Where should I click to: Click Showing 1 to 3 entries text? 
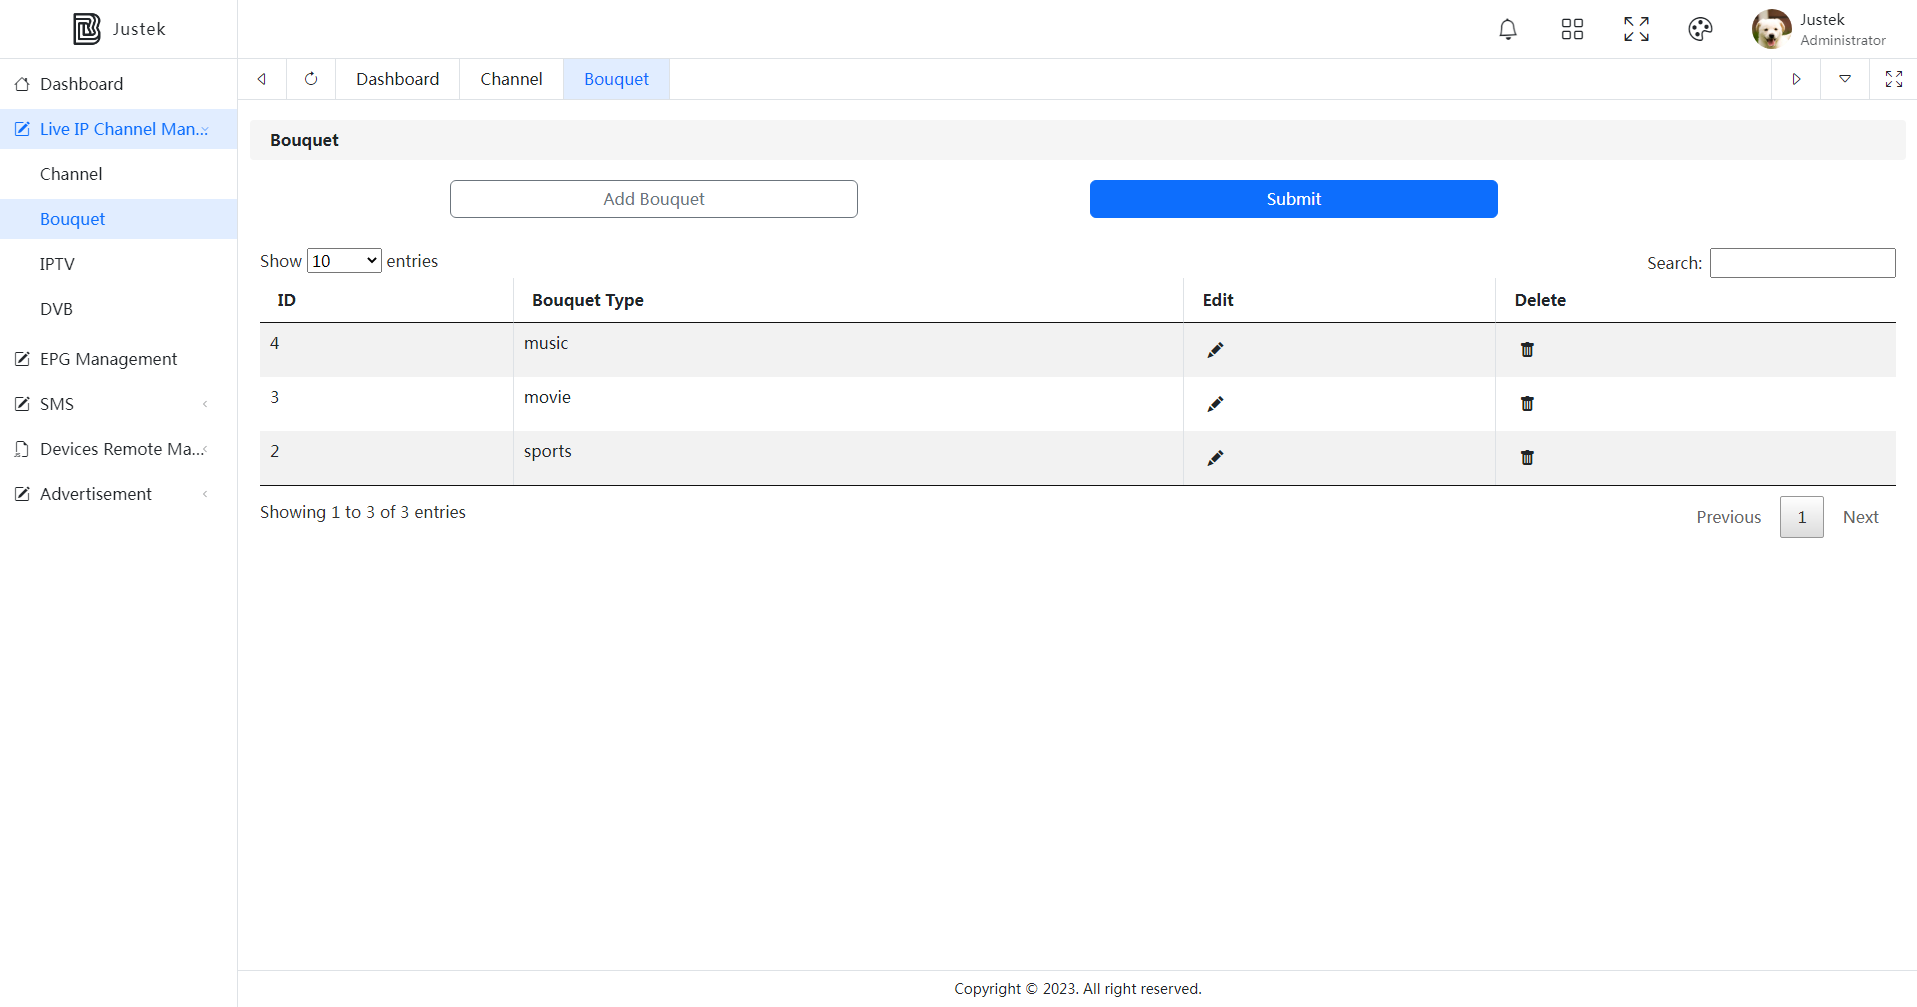click(x=363, y=512)
